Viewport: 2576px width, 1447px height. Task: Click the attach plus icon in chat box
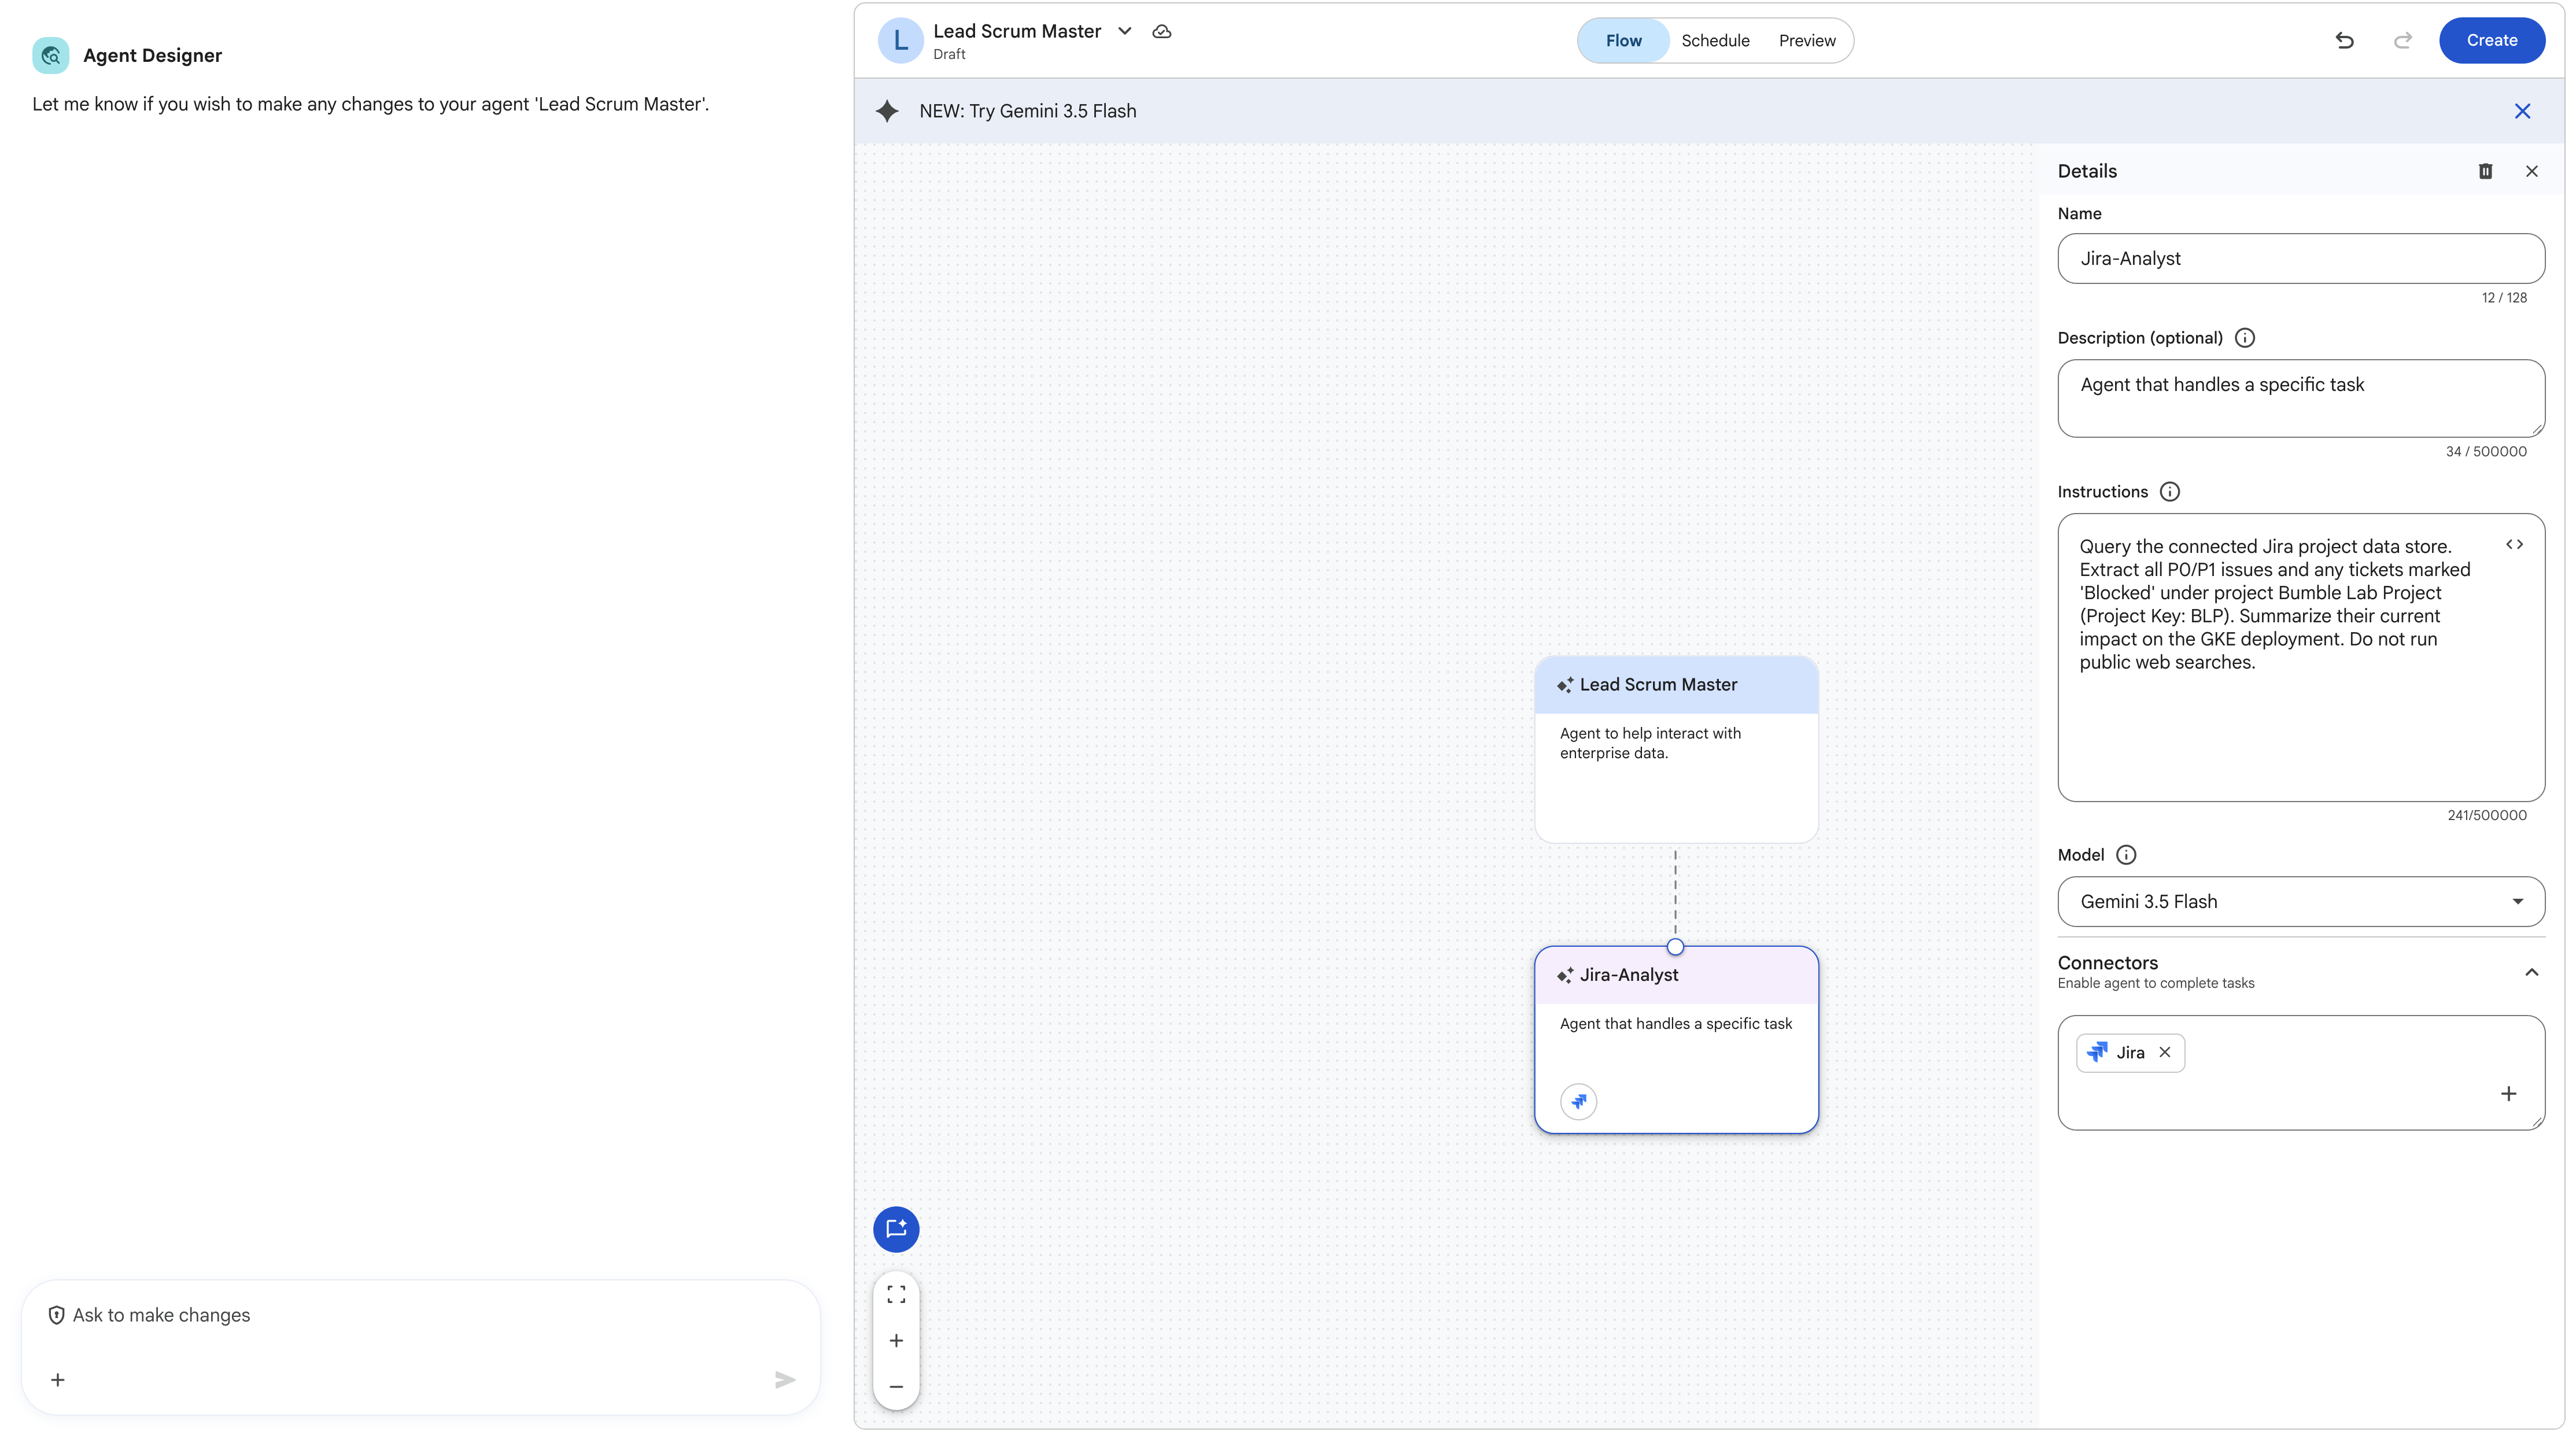(x=58, y=1380)
